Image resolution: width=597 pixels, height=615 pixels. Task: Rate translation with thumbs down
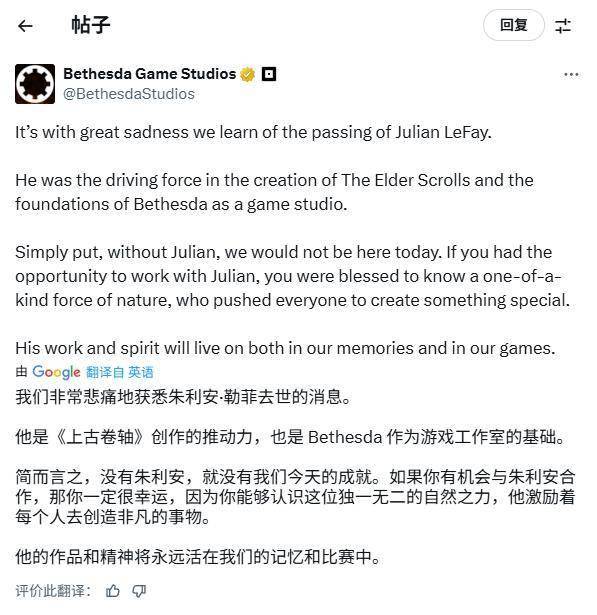coord(139,591)
